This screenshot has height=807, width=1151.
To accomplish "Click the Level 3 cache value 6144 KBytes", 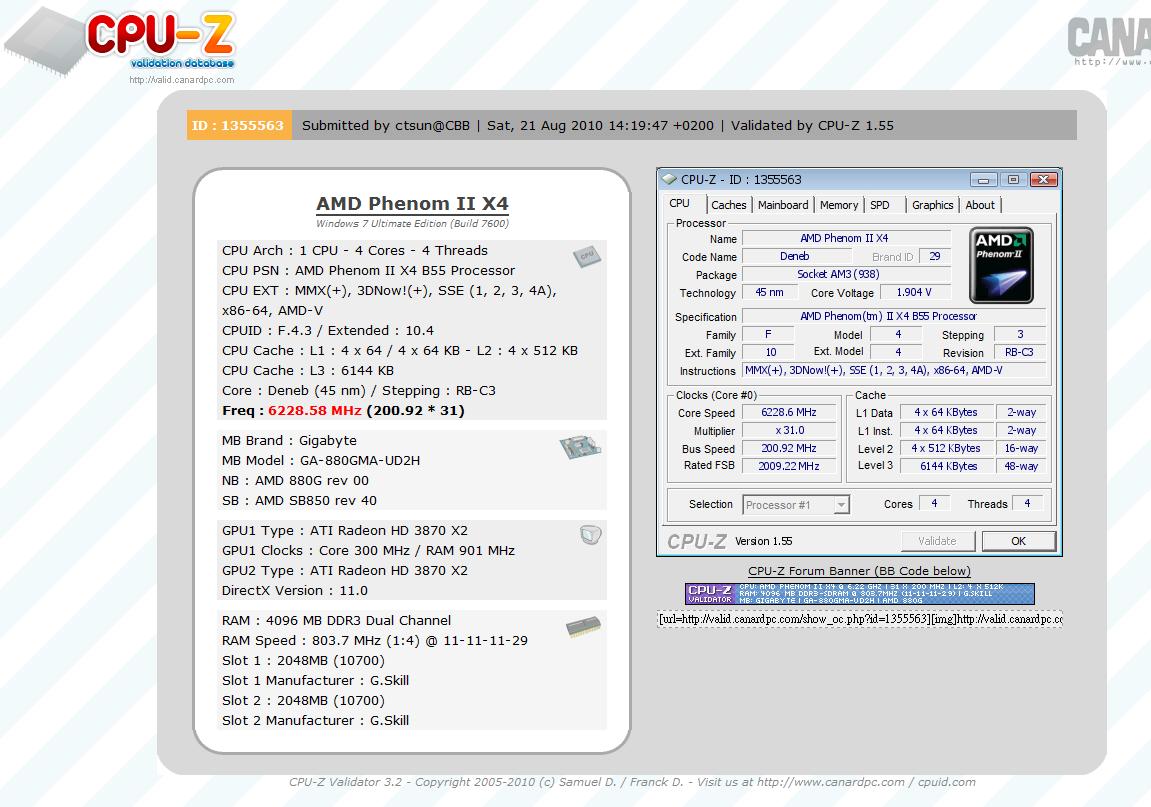I will [x=948, y=466].
